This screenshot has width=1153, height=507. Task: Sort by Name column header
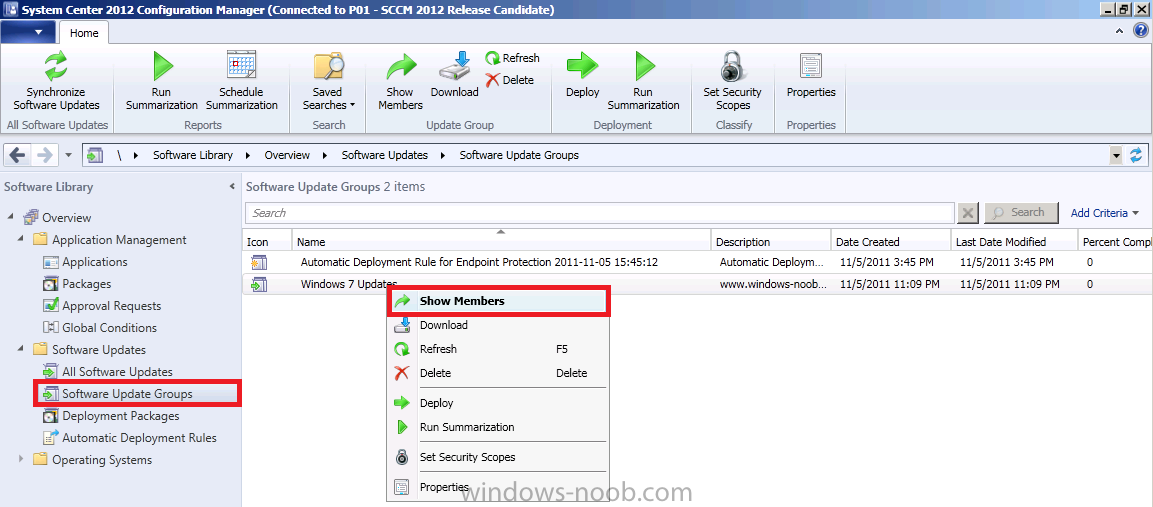tap(501, 241)
